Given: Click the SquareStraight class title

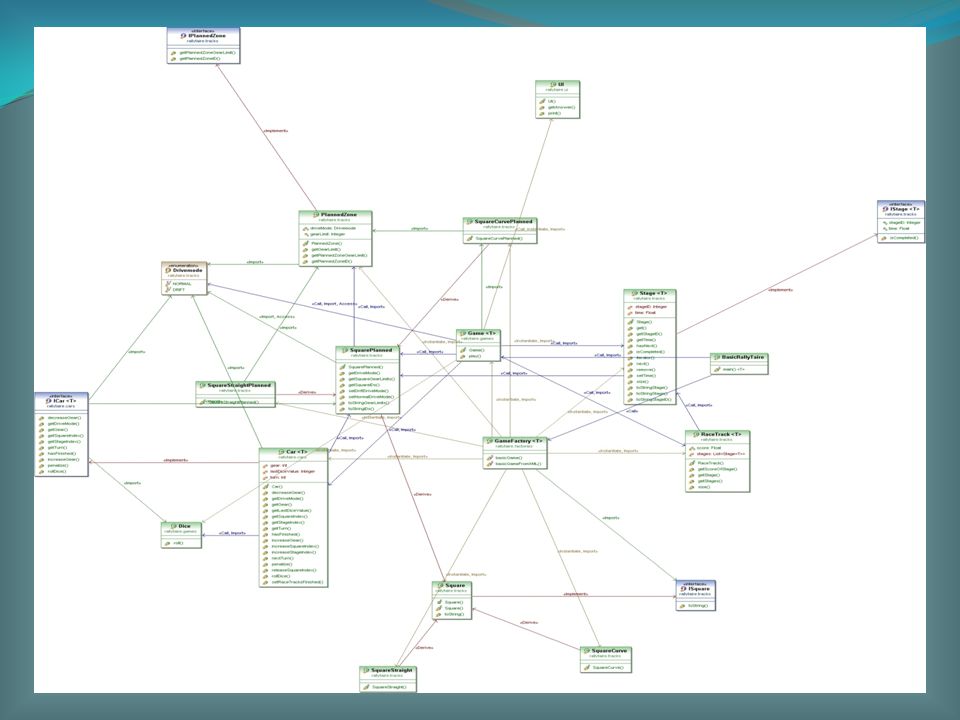Looking at the screenshot, I should 392,670.
